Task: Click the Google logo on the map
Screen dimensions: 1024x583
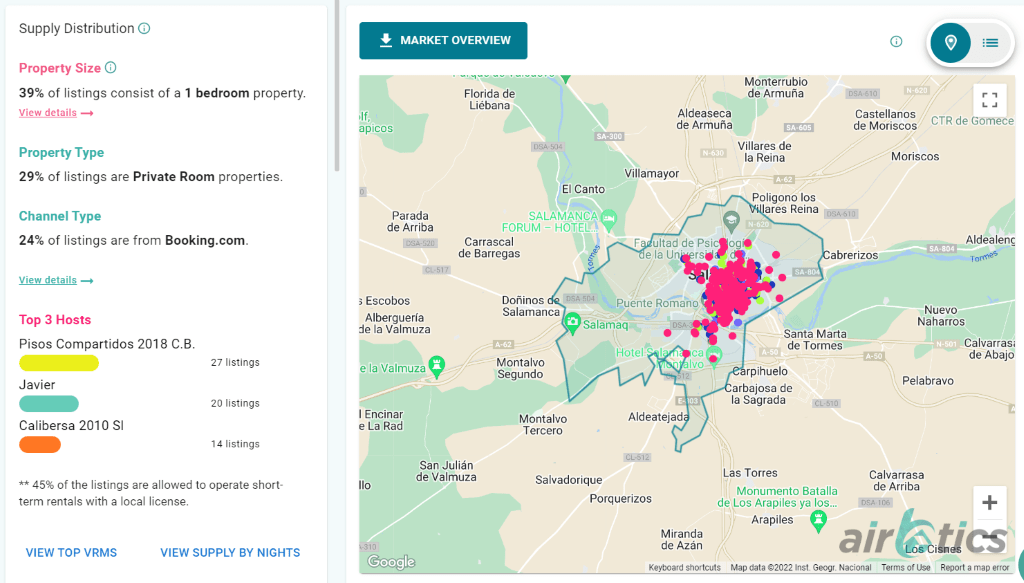Action: (390, 562)
